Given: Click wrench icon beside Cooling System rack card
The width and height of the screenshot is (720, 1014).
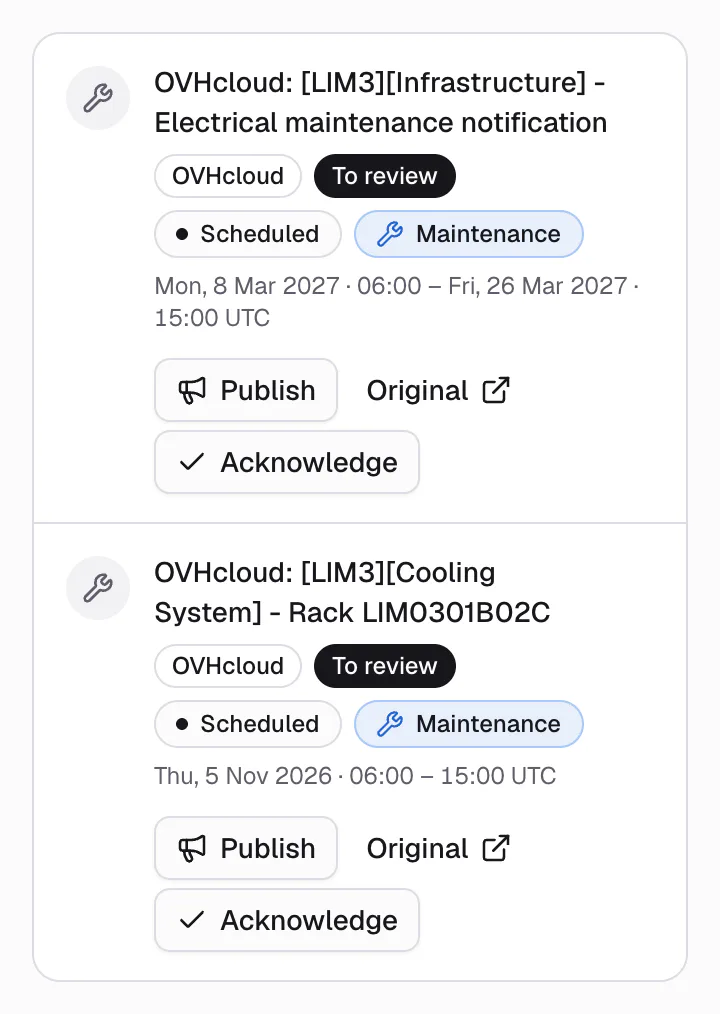Looking at the screenshot, I should coord(98,588).
